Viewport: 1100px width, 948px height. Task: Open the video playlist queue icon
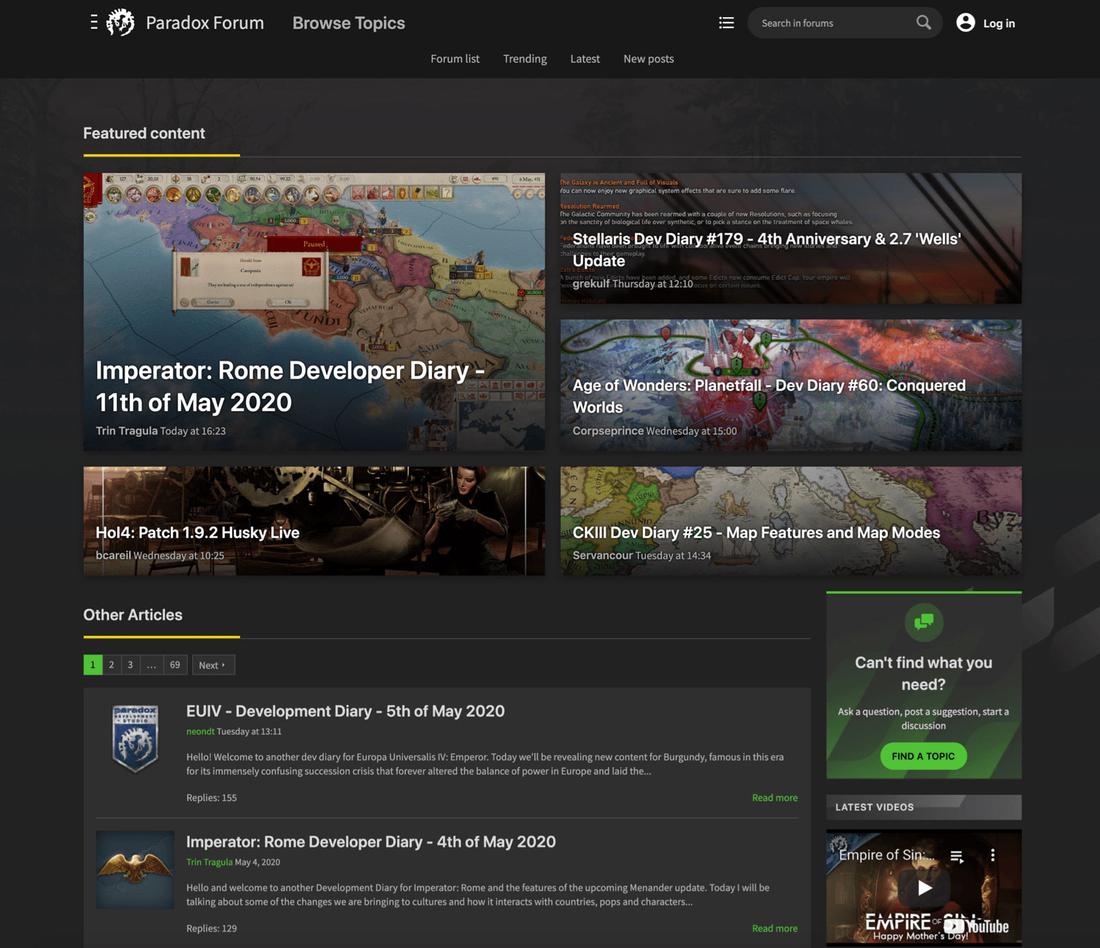[x=956, y=856]
